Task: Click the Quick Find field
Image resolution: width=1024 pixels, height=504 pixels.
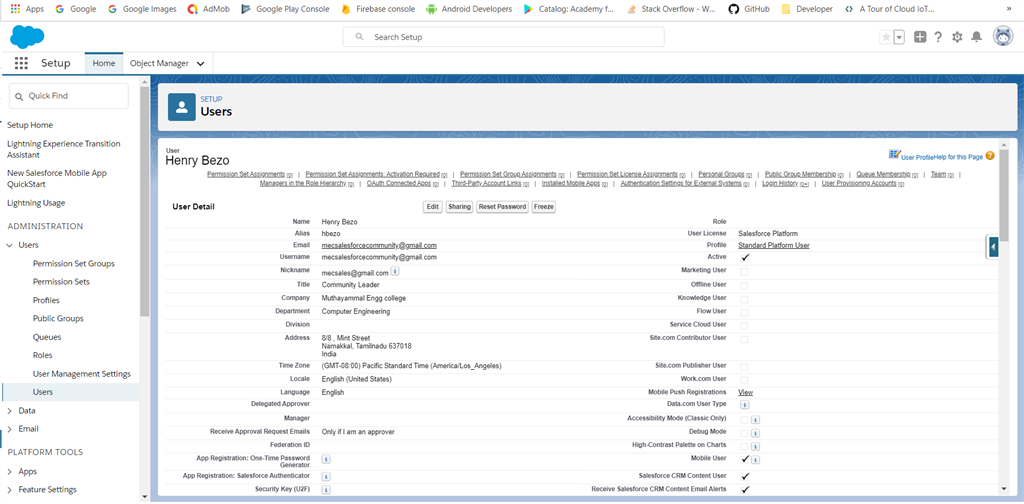Action: click(69, 96)
